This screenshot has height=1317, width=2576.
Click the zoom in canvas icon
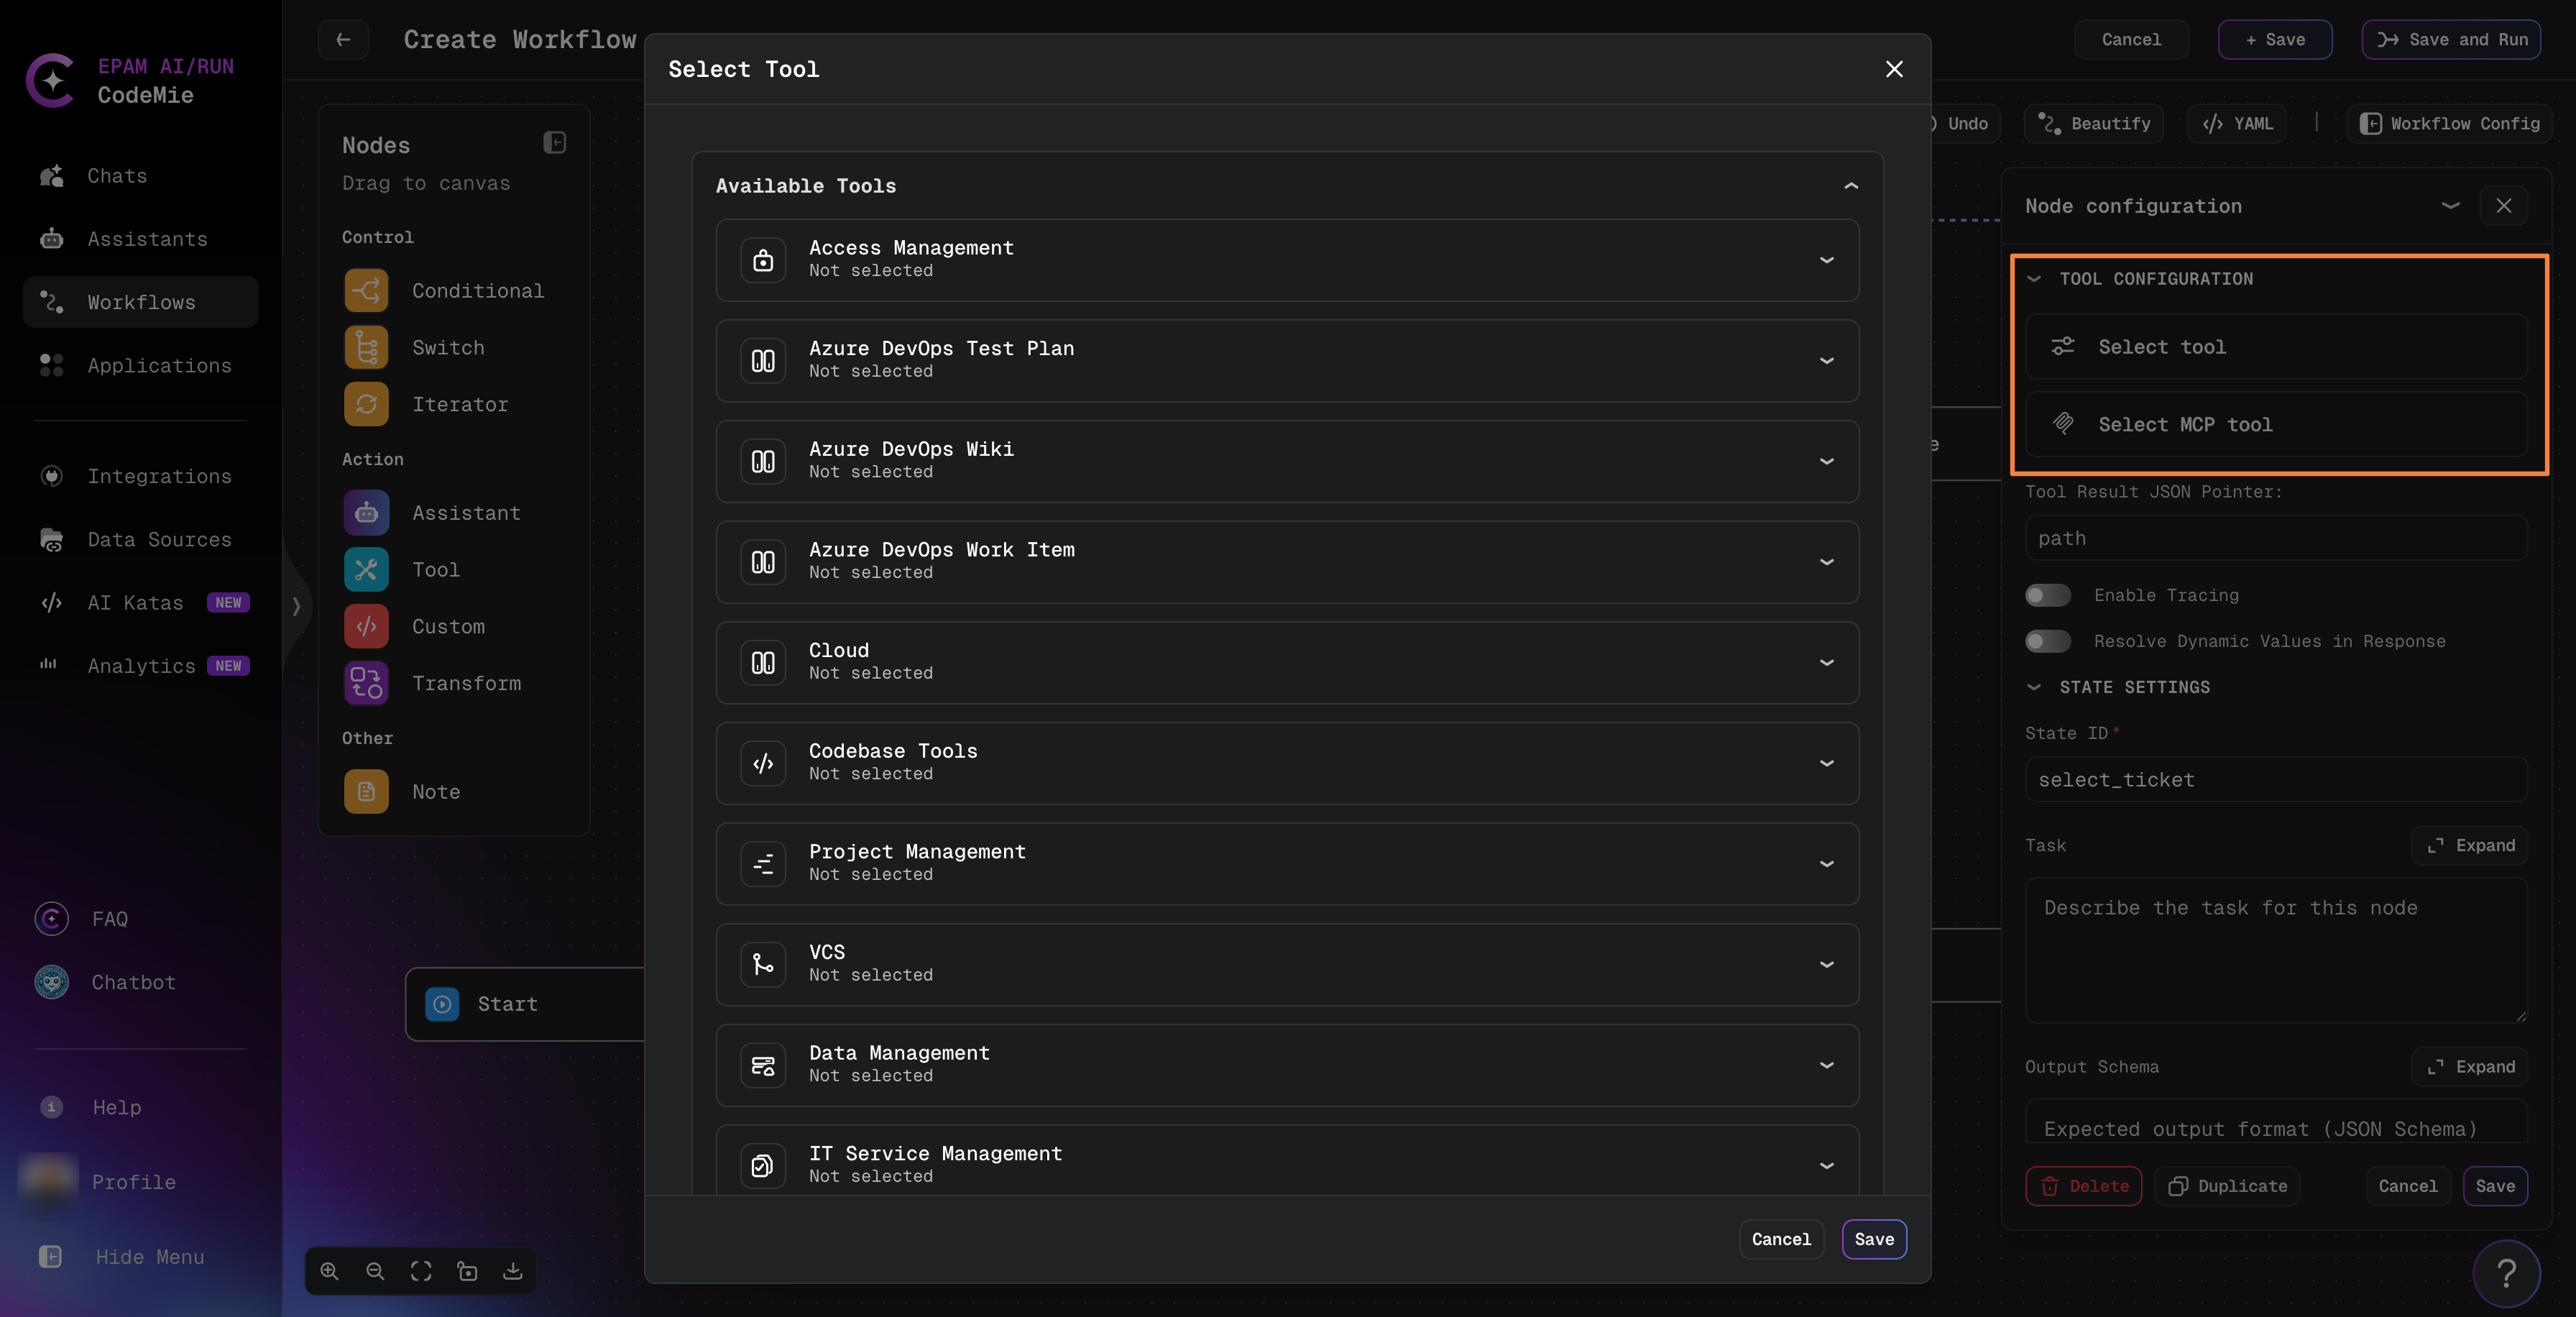pos(330,1271)
